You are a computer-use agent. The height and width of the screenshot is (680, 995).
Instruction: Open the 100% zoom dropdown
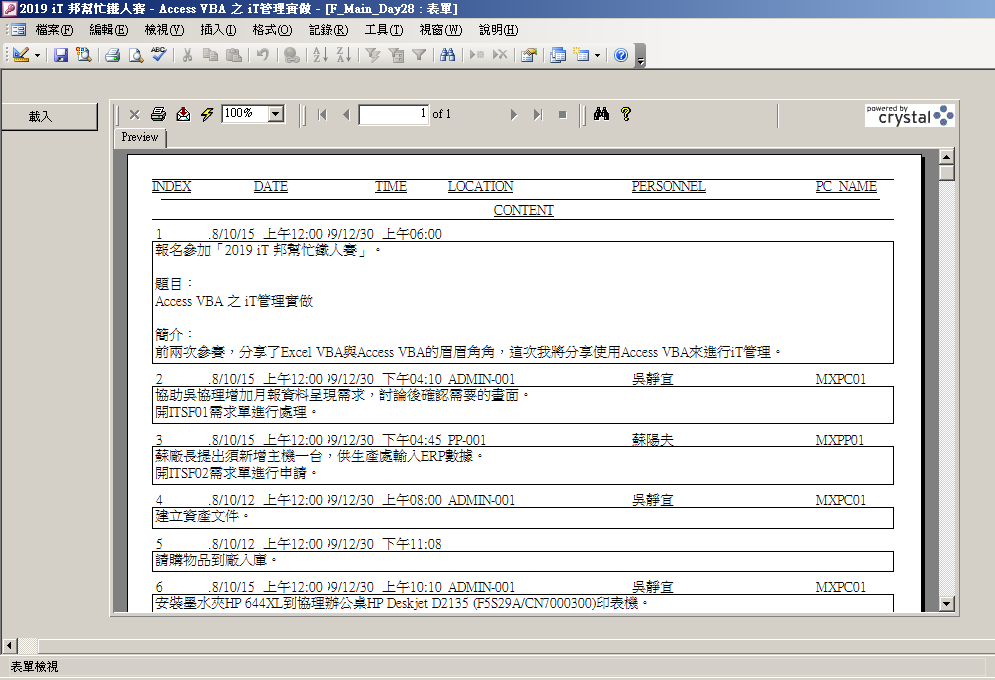[x=275, y=114]
